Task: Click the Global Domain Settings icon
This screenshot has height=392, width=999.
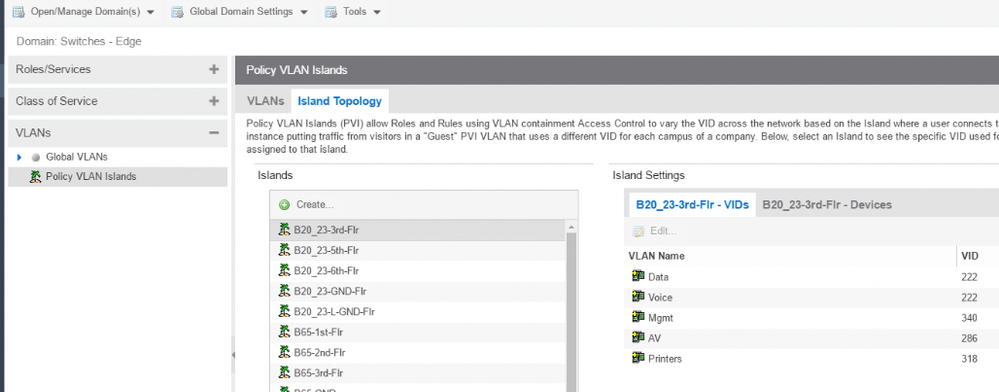Action: tap(177, 11)
